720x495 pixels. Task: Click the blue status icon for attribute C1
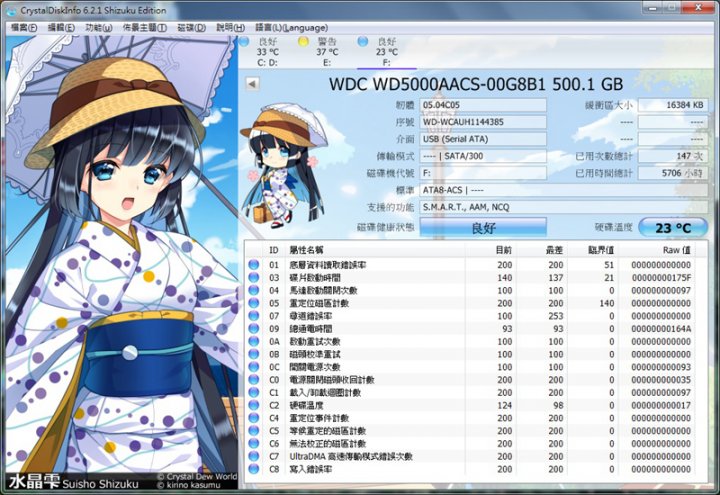tap(253, 393)
